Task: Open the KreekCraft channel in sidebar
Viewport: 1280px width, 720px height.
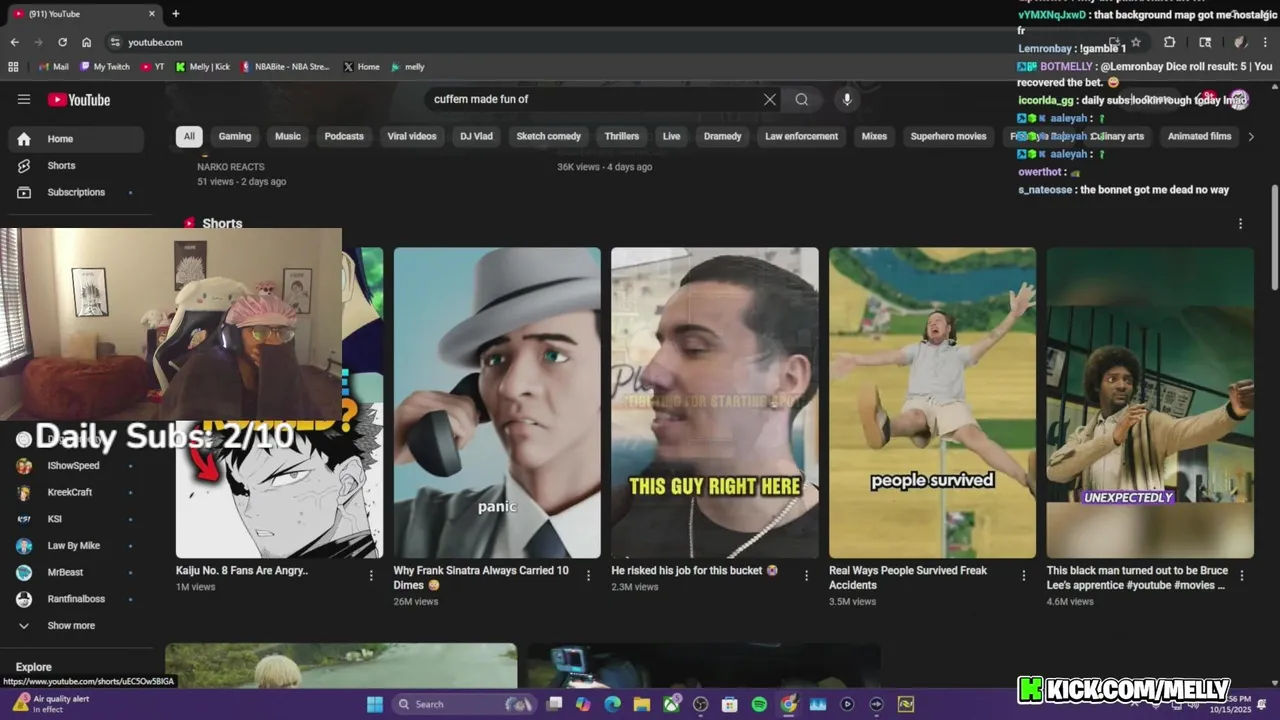Action: pyautogui.click(x=76, y=492)
